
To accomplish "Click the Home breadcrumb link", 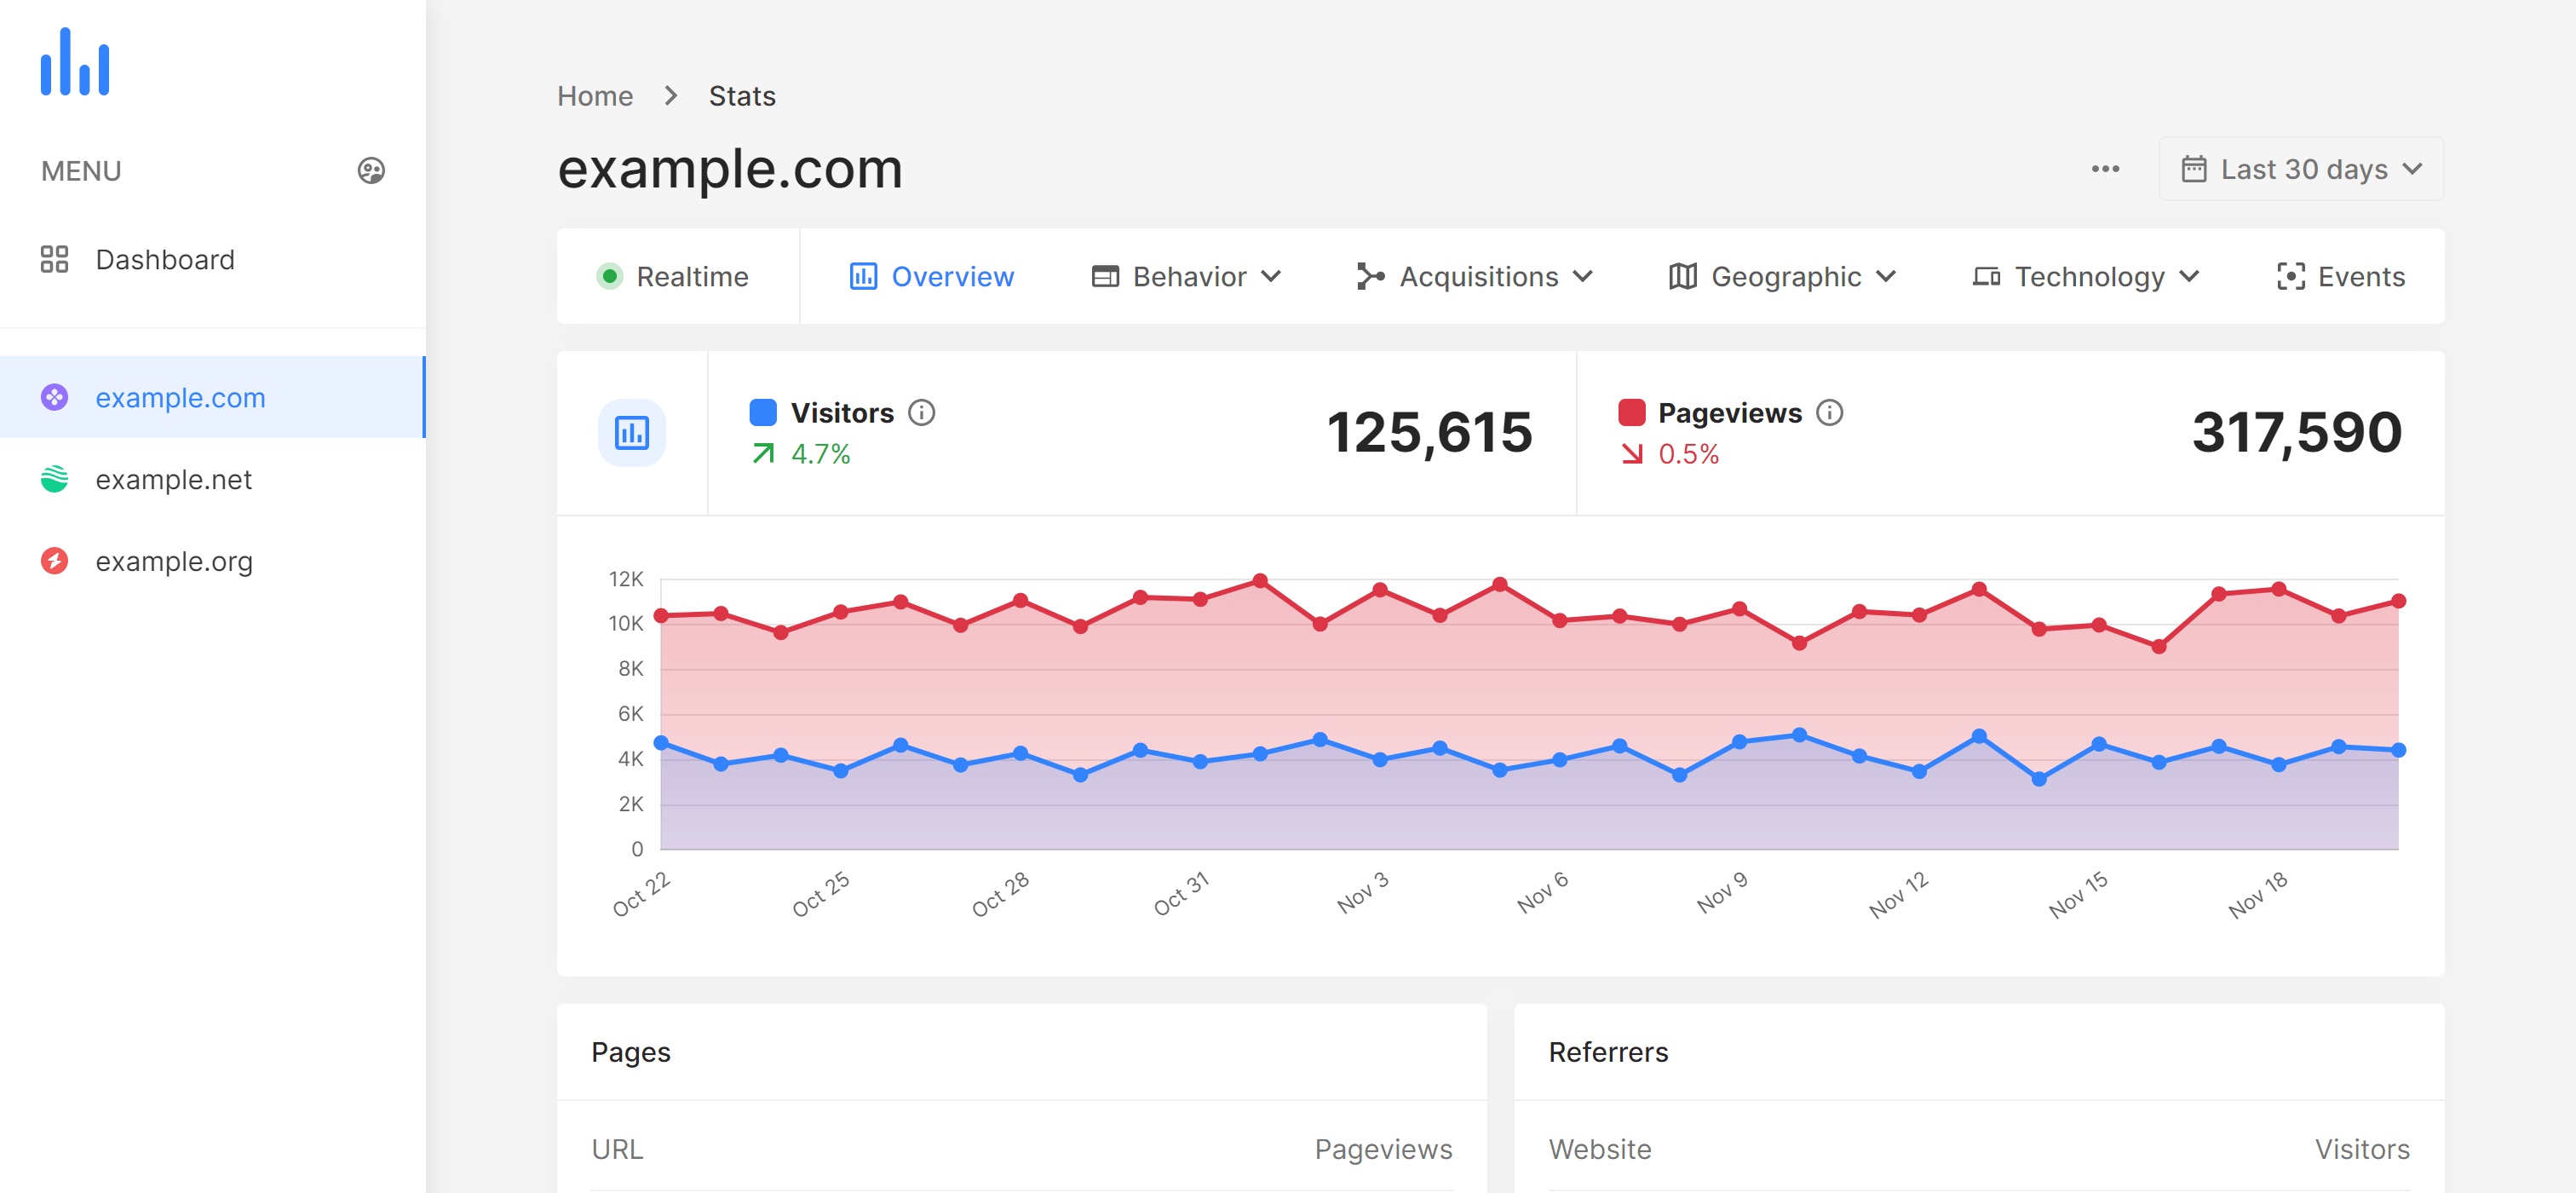I will (595, 95).
